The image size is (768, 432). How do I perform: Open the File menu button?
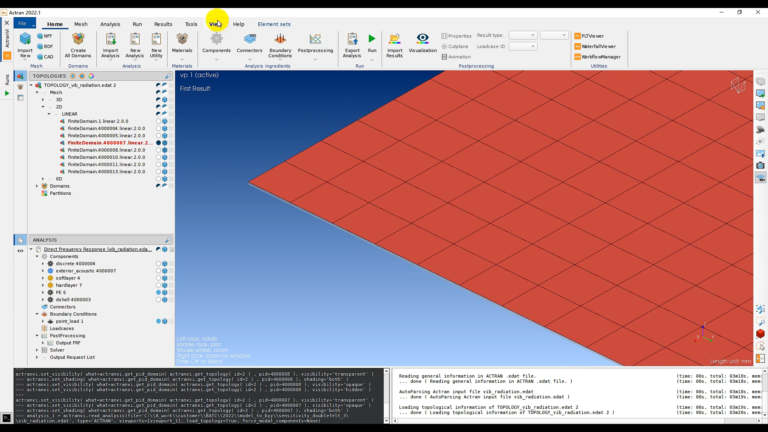(24, 24)
